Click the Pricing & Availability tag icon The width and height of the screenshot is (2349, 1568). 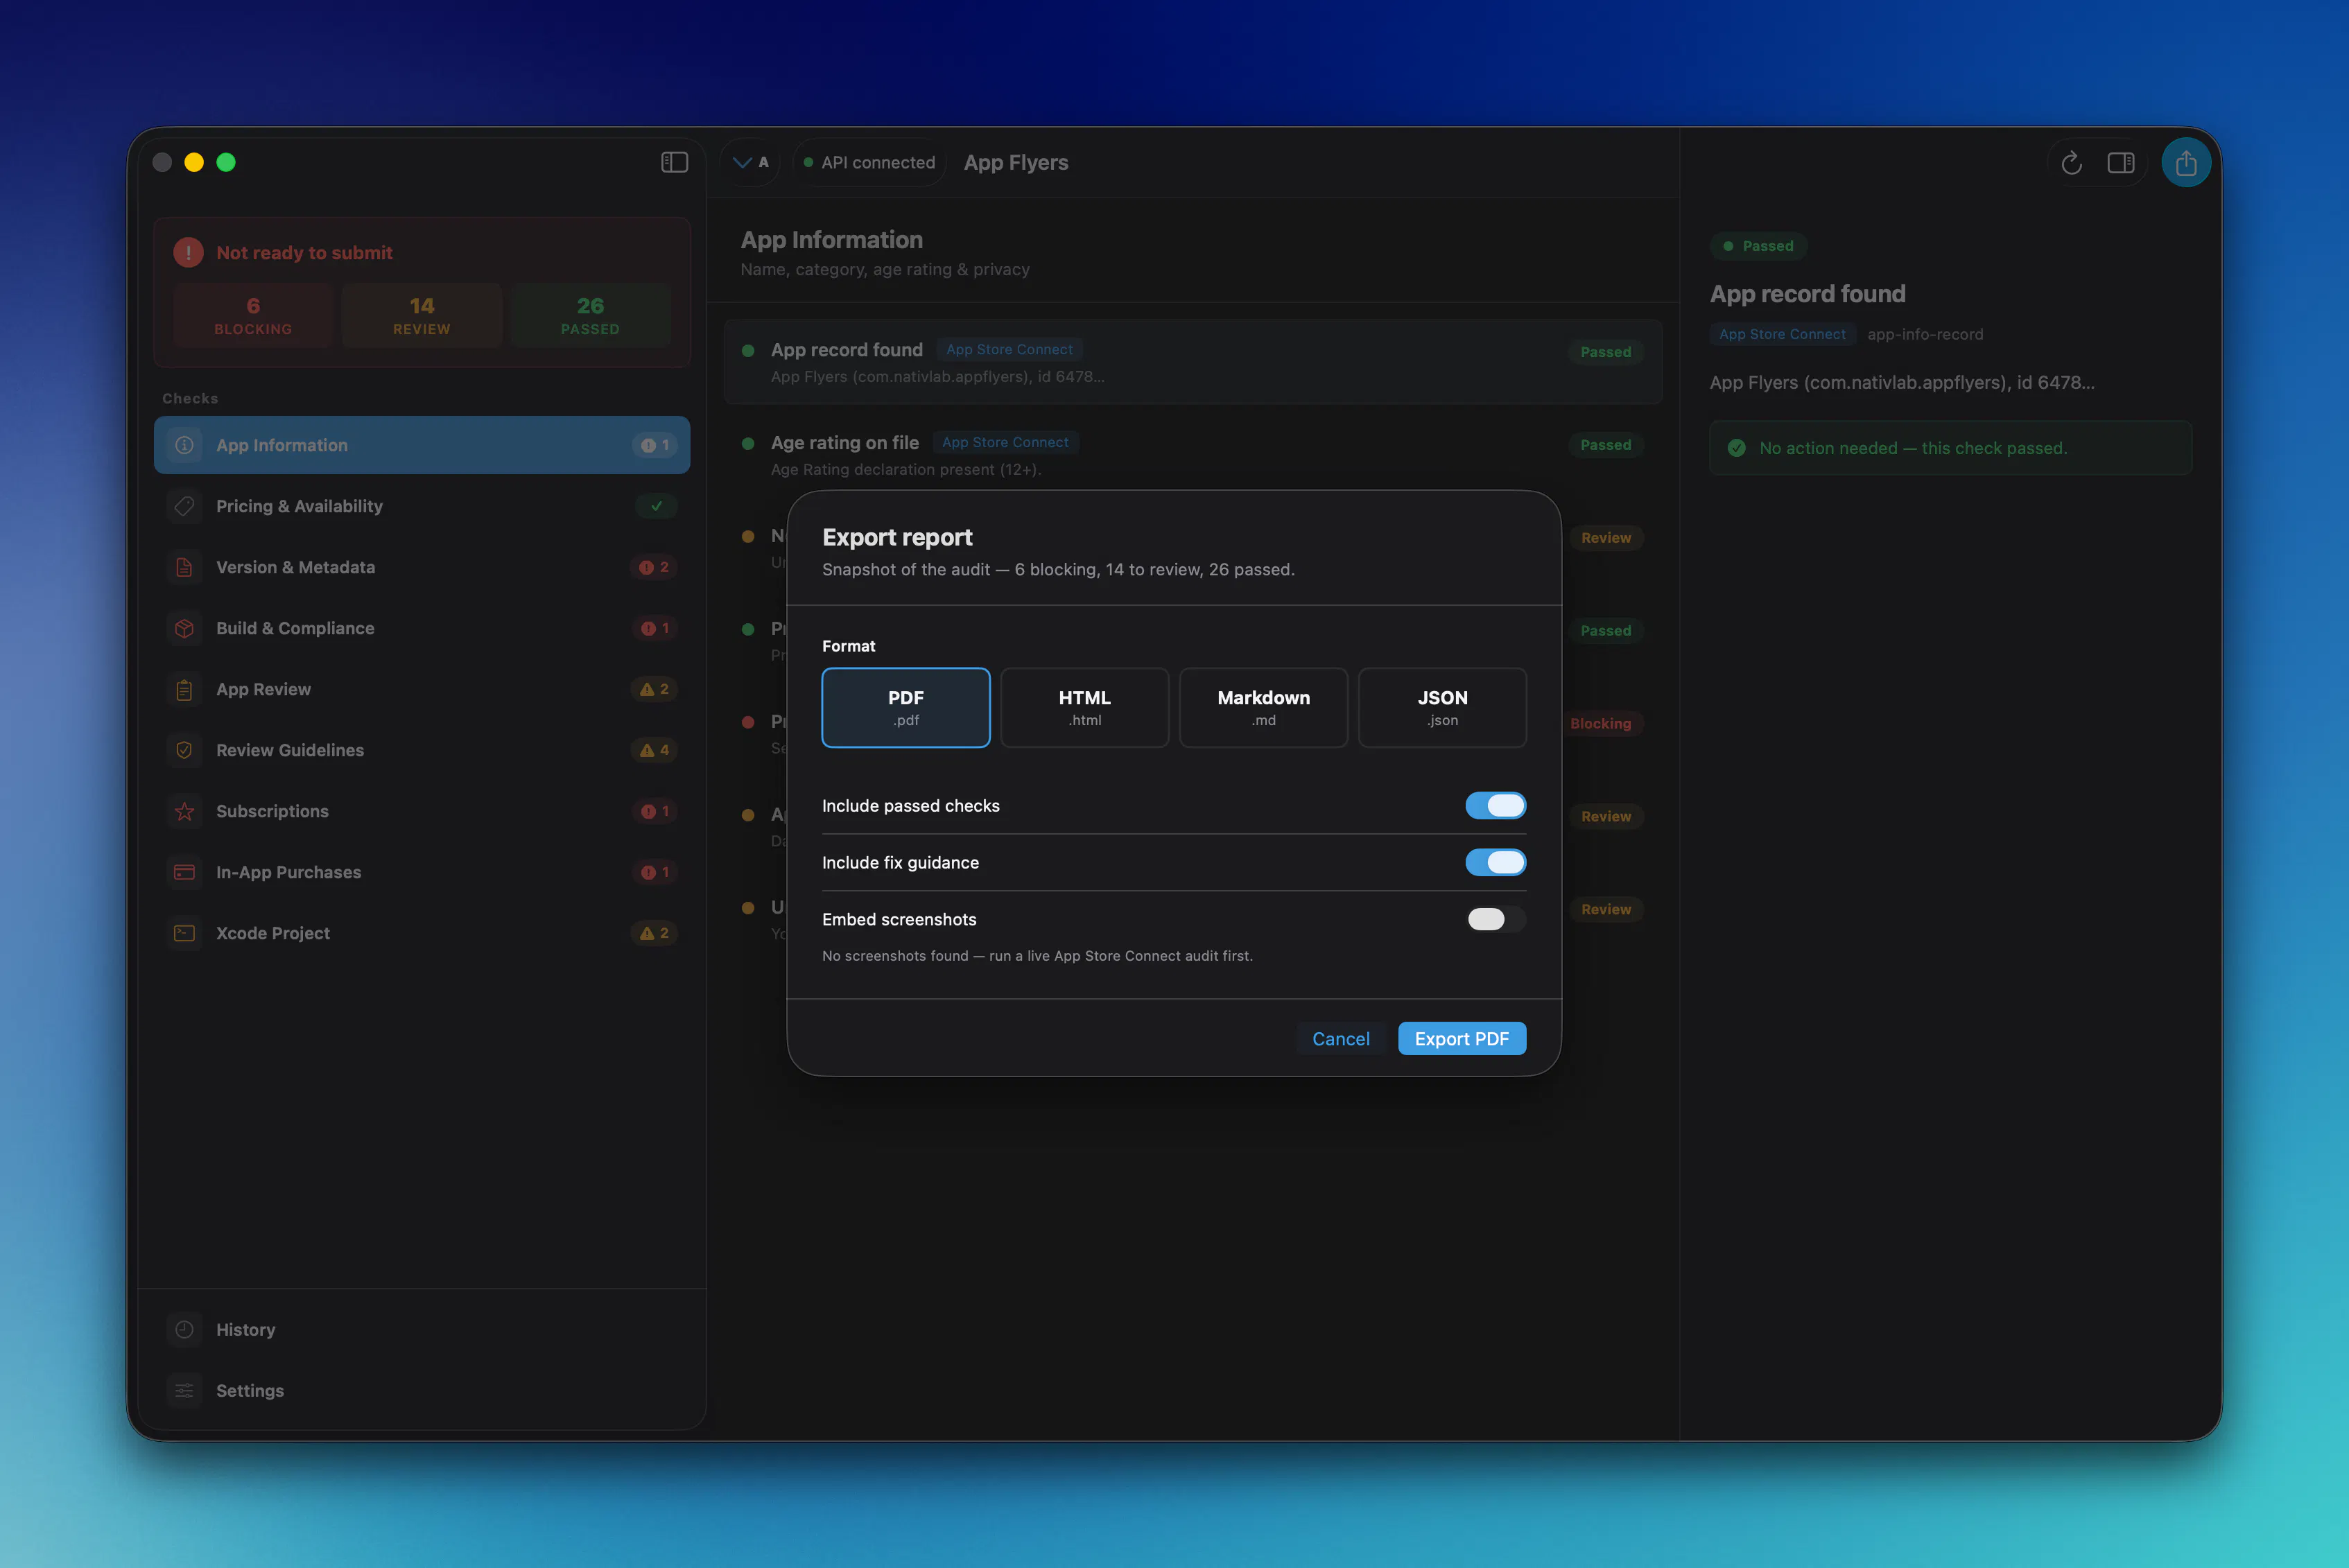[184, 506]
